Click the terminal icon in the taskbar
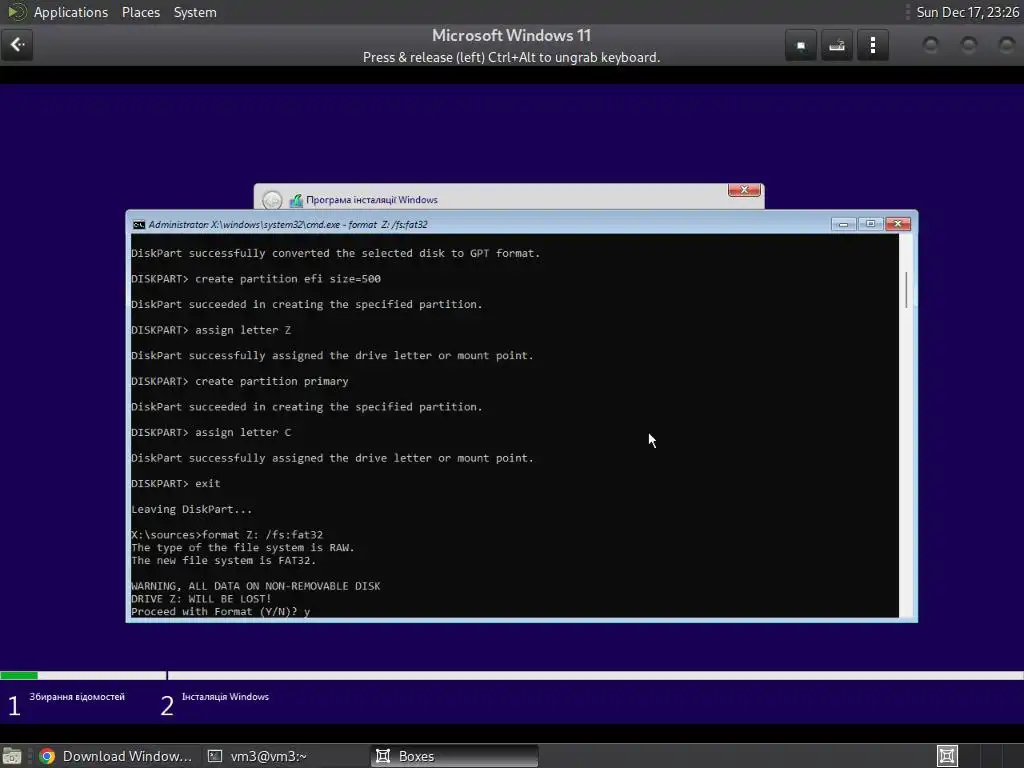 215,756
